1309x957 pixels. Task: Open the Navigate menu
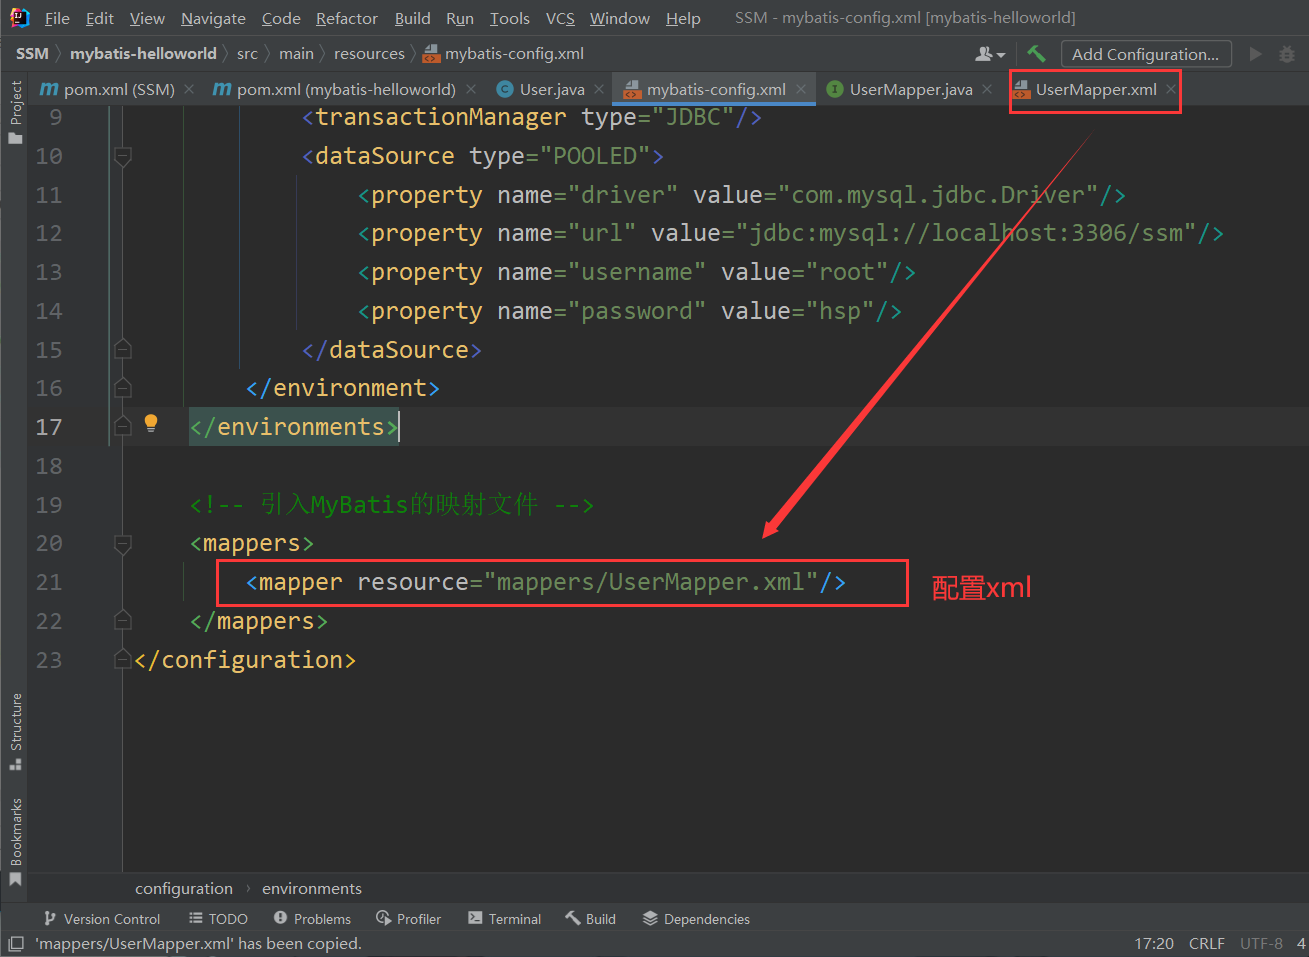[x=213, y=18]
